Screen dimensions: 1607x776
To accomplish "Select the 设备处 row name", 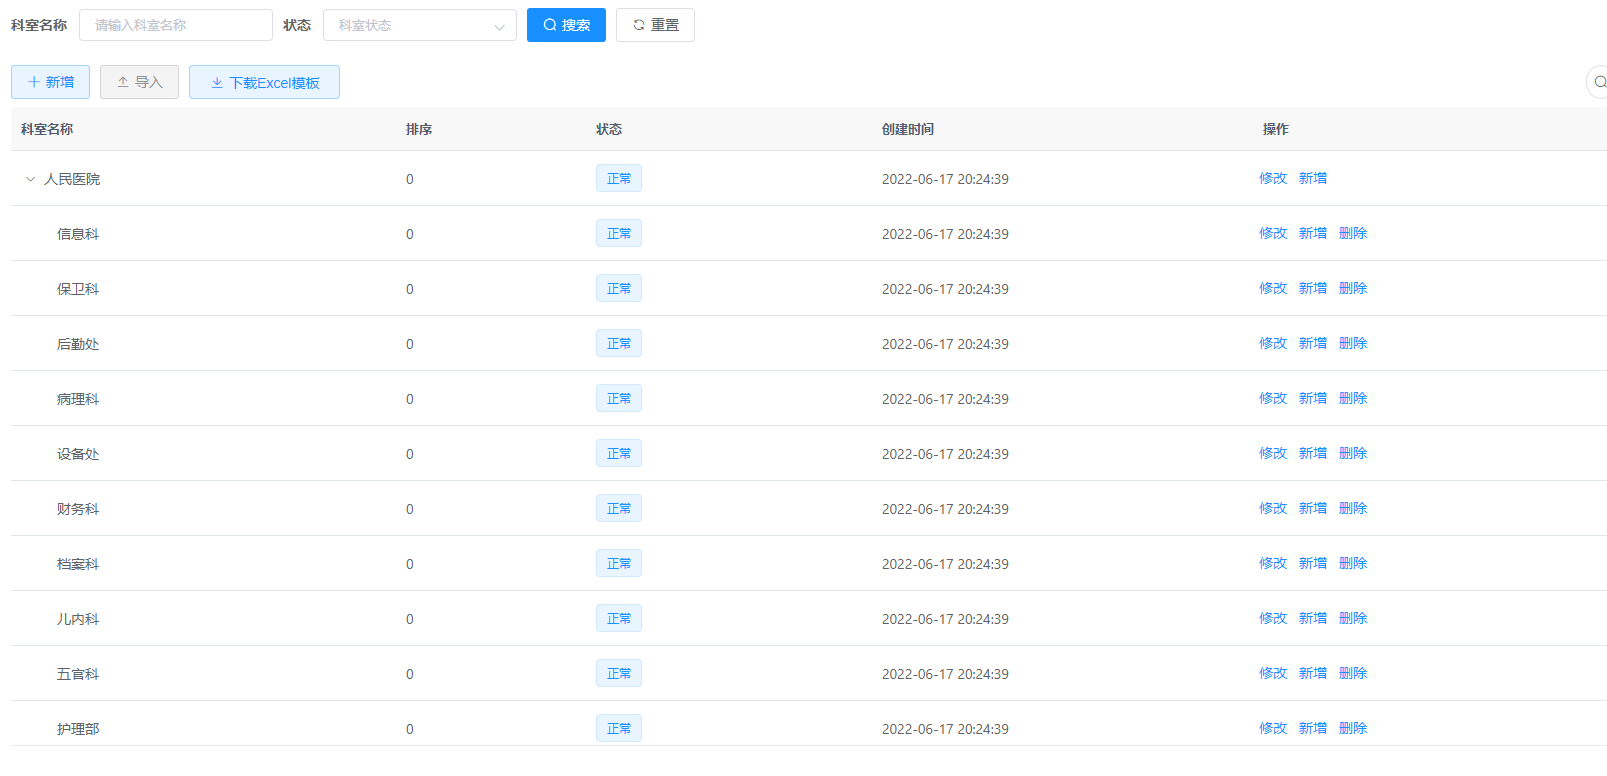I will pyautogui.click(x=78, y=454).
